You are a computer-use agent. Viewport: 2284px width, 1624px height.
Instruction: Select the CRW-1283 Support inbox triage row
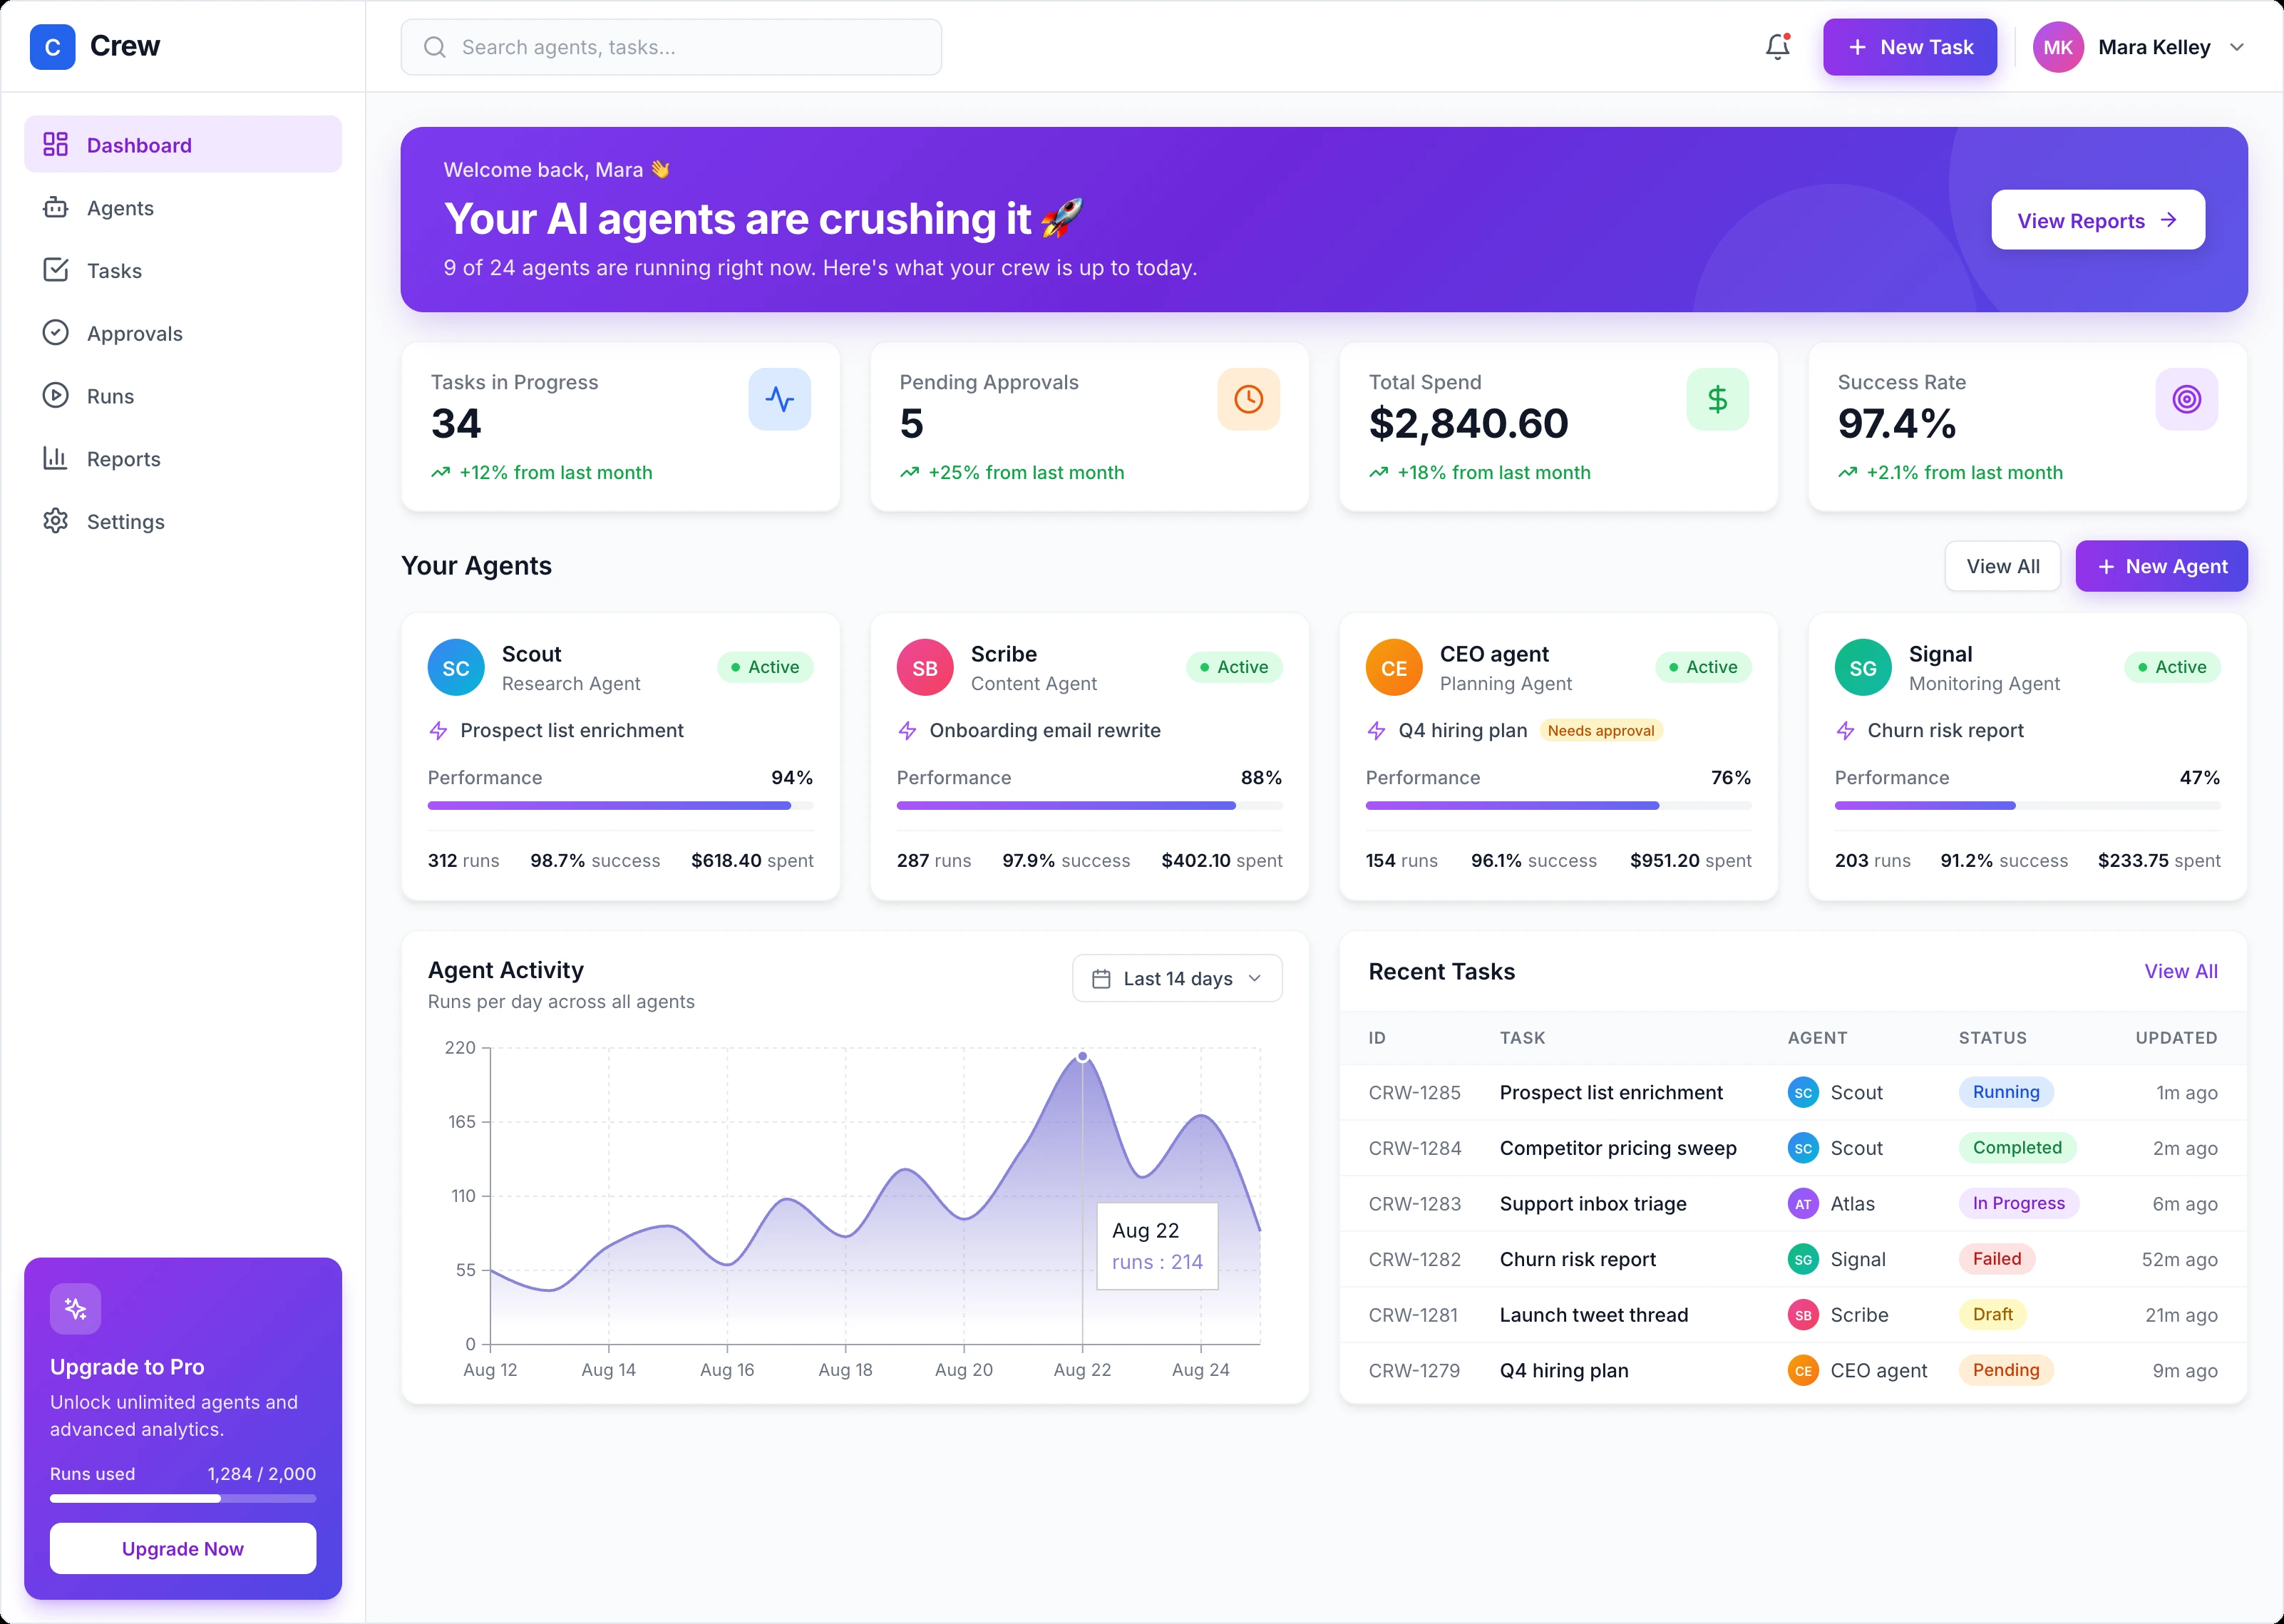[1792, 1204]
